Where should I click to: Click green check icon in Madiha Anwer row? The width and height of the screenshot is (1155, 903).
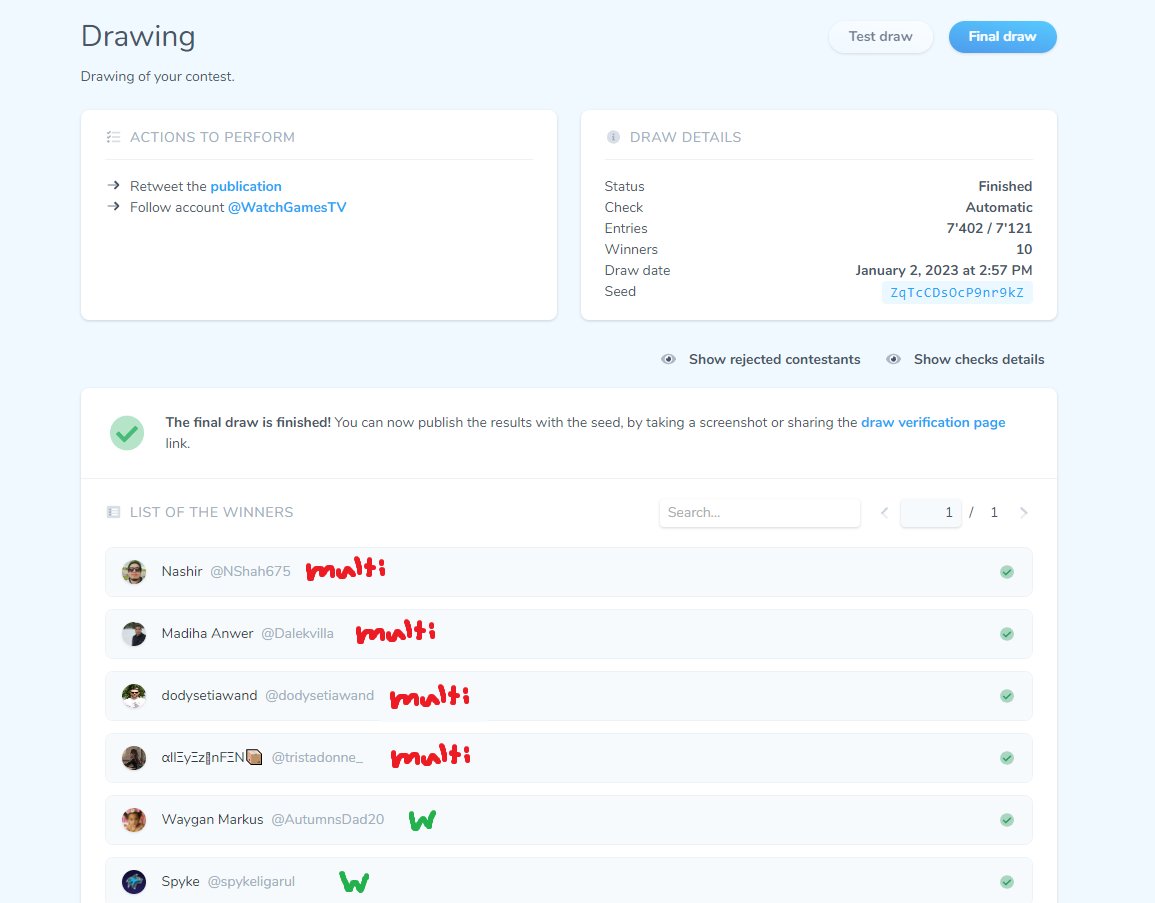coord(1007,633)
